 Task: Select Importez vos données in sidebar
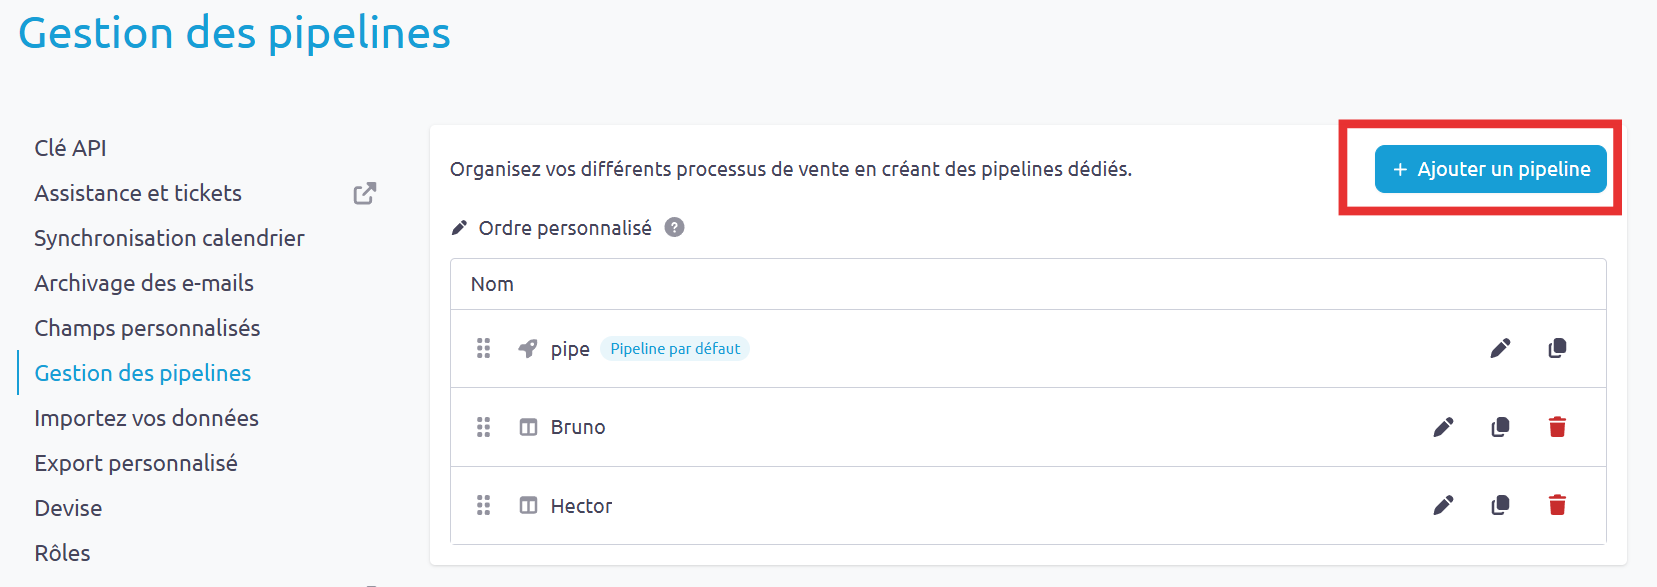[146, 418]
